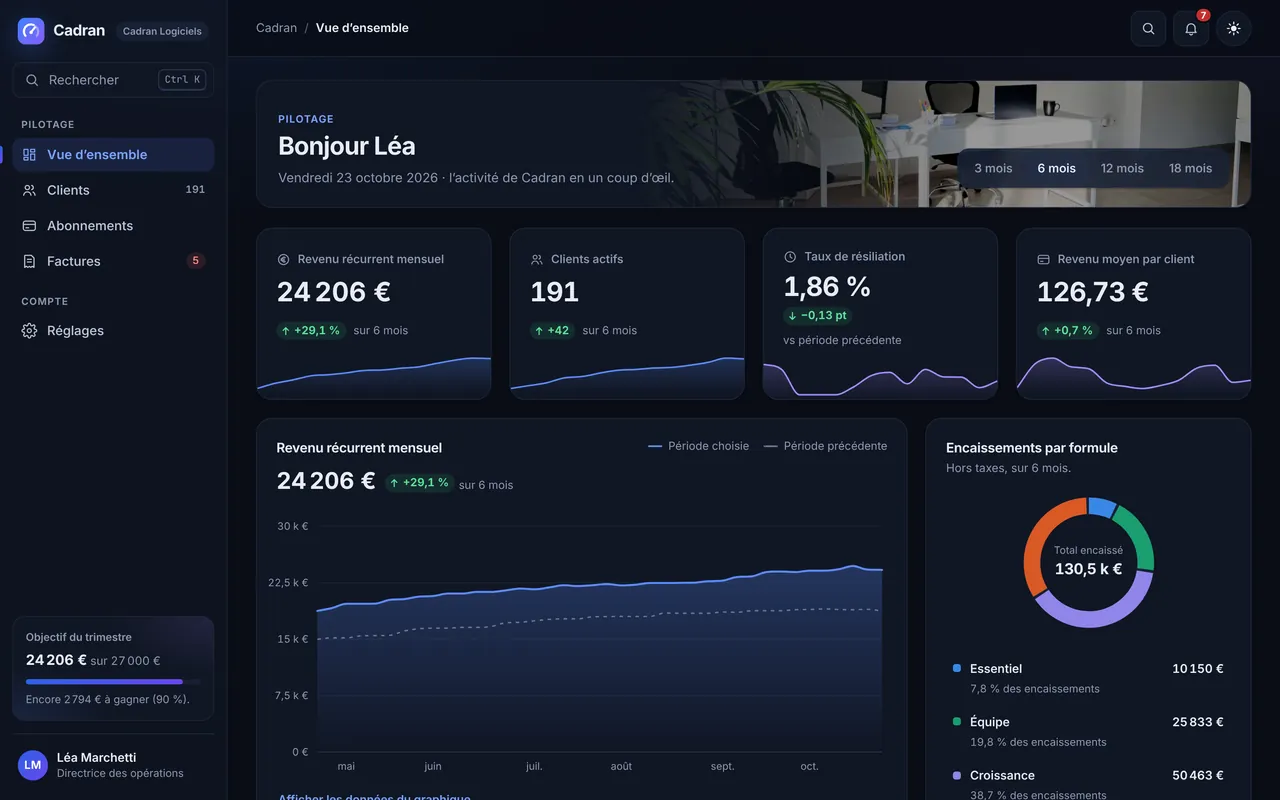Toggle light theme with sun icon
Screen dimensions: 1280x800
pos(1234,29)
